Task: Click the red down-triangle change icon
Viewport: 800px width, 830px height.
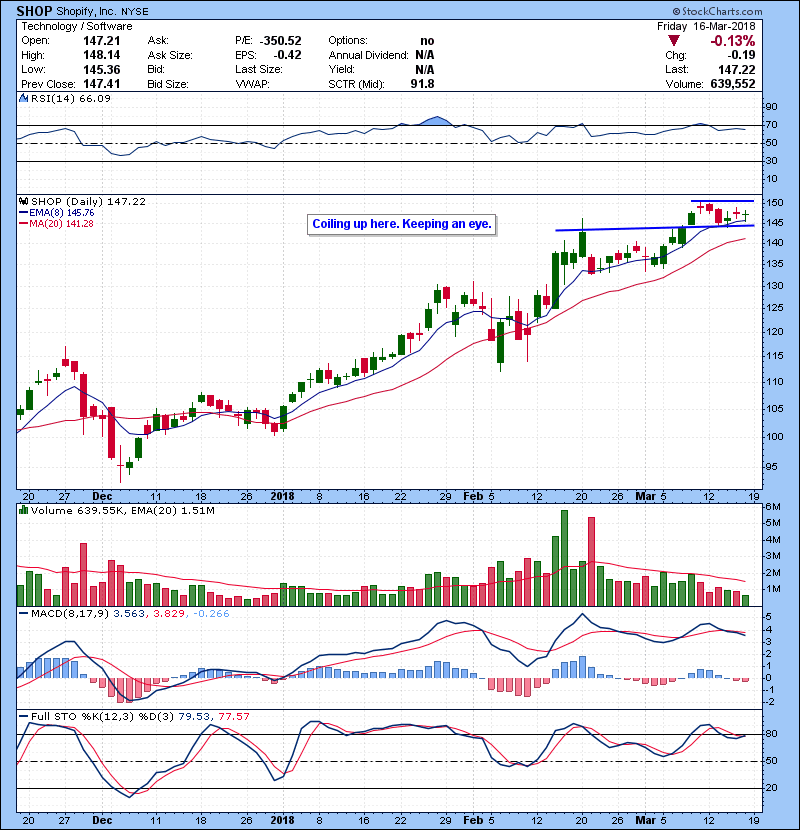Action: coord(673,41)
